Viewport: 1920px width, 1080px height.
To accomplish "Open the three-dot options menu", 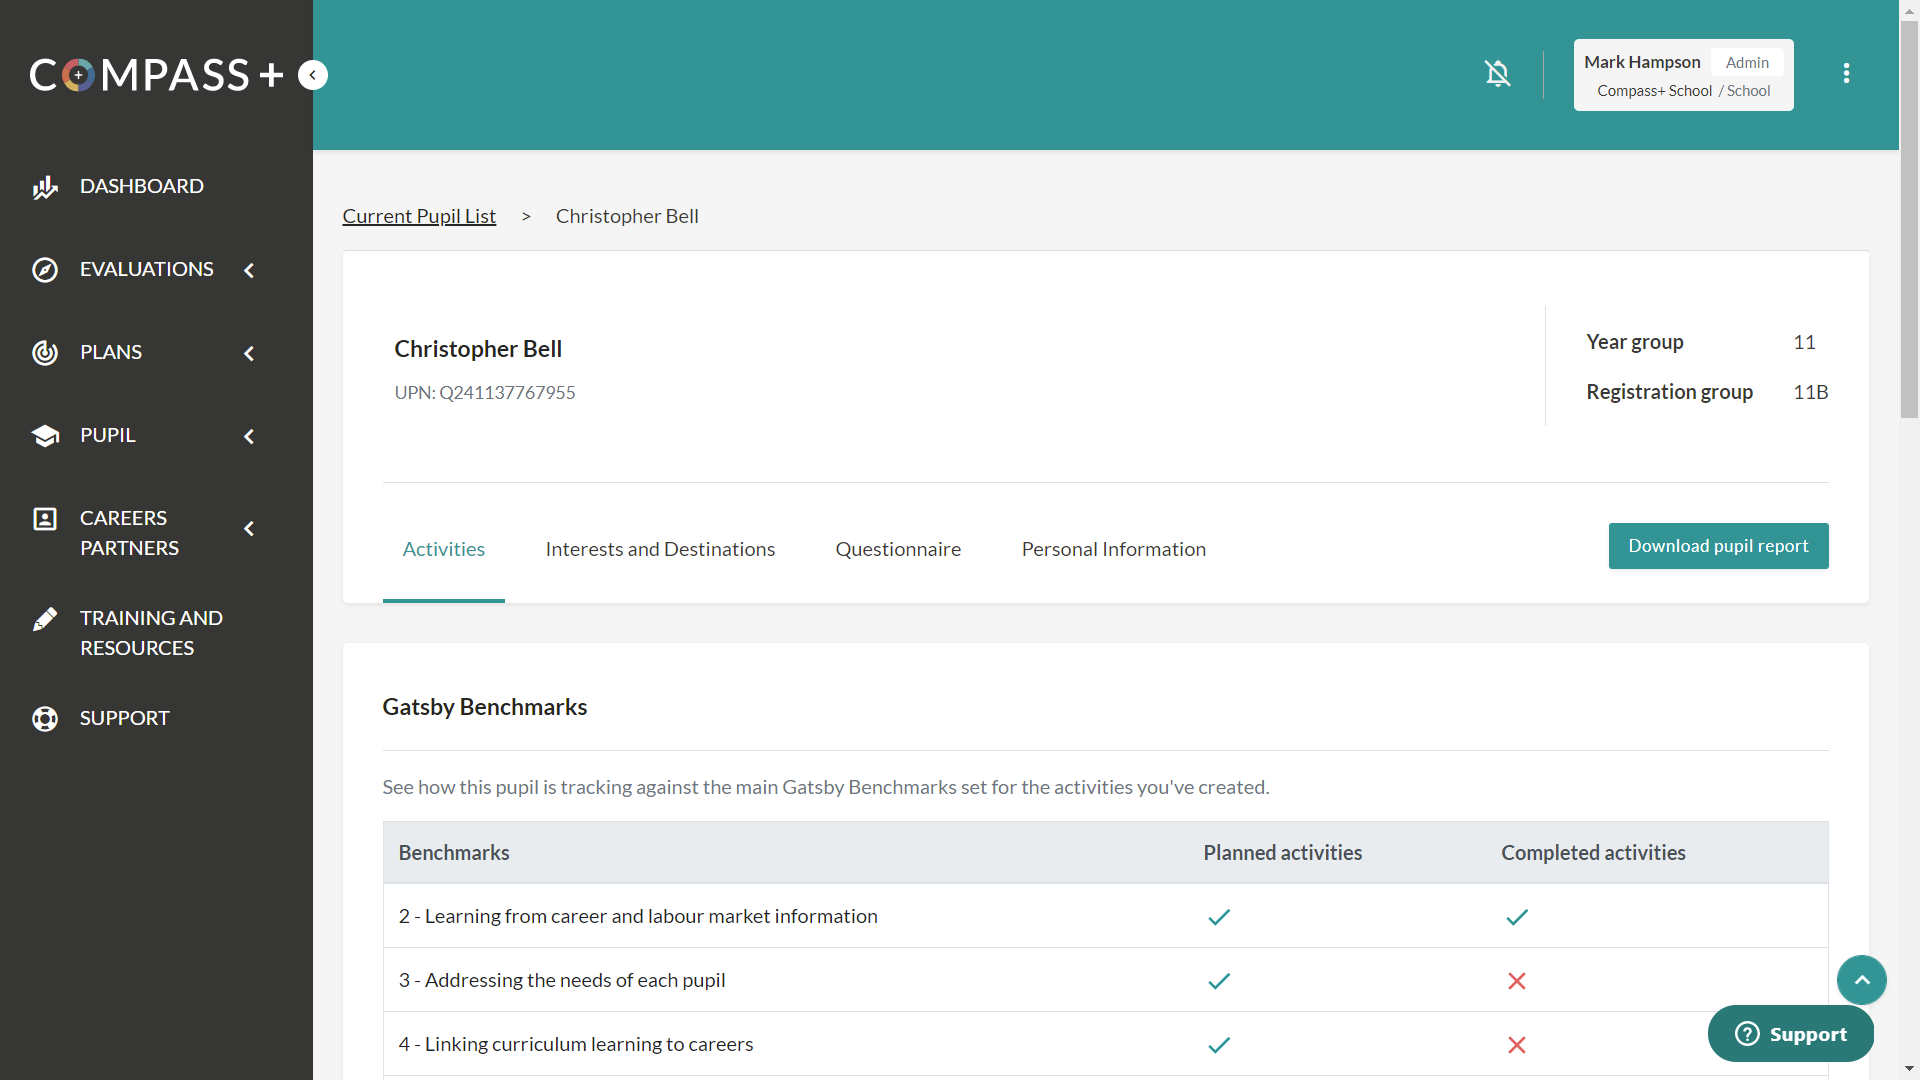I will (1846, 74).
